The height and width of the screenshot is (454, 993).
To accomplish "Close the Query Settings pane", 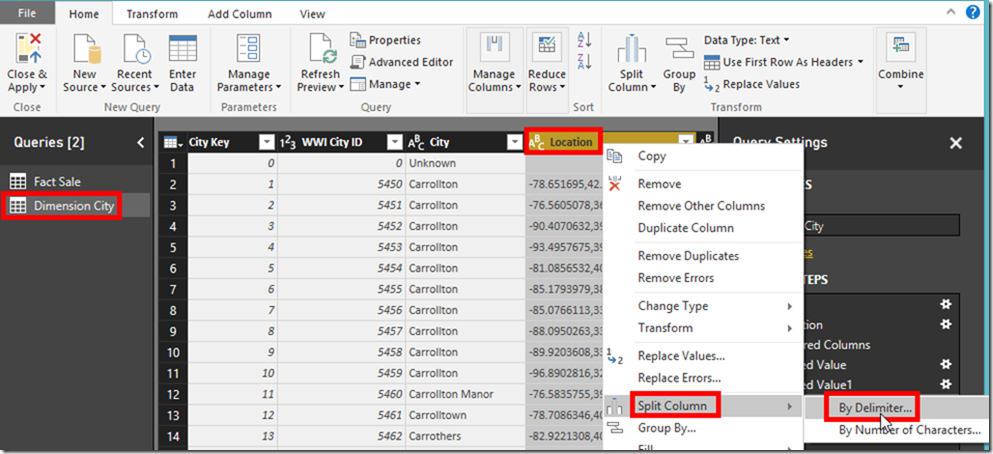I will (956, 143).
